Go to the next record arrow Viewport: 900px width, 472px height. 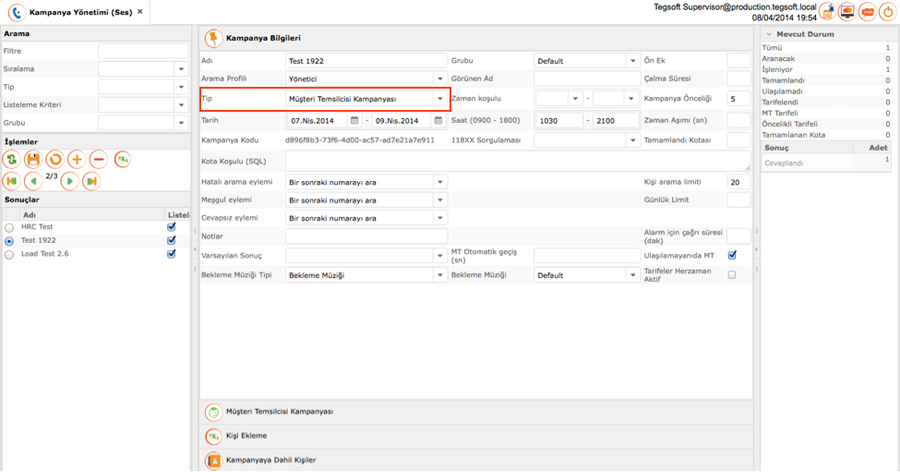coord(69,181)
